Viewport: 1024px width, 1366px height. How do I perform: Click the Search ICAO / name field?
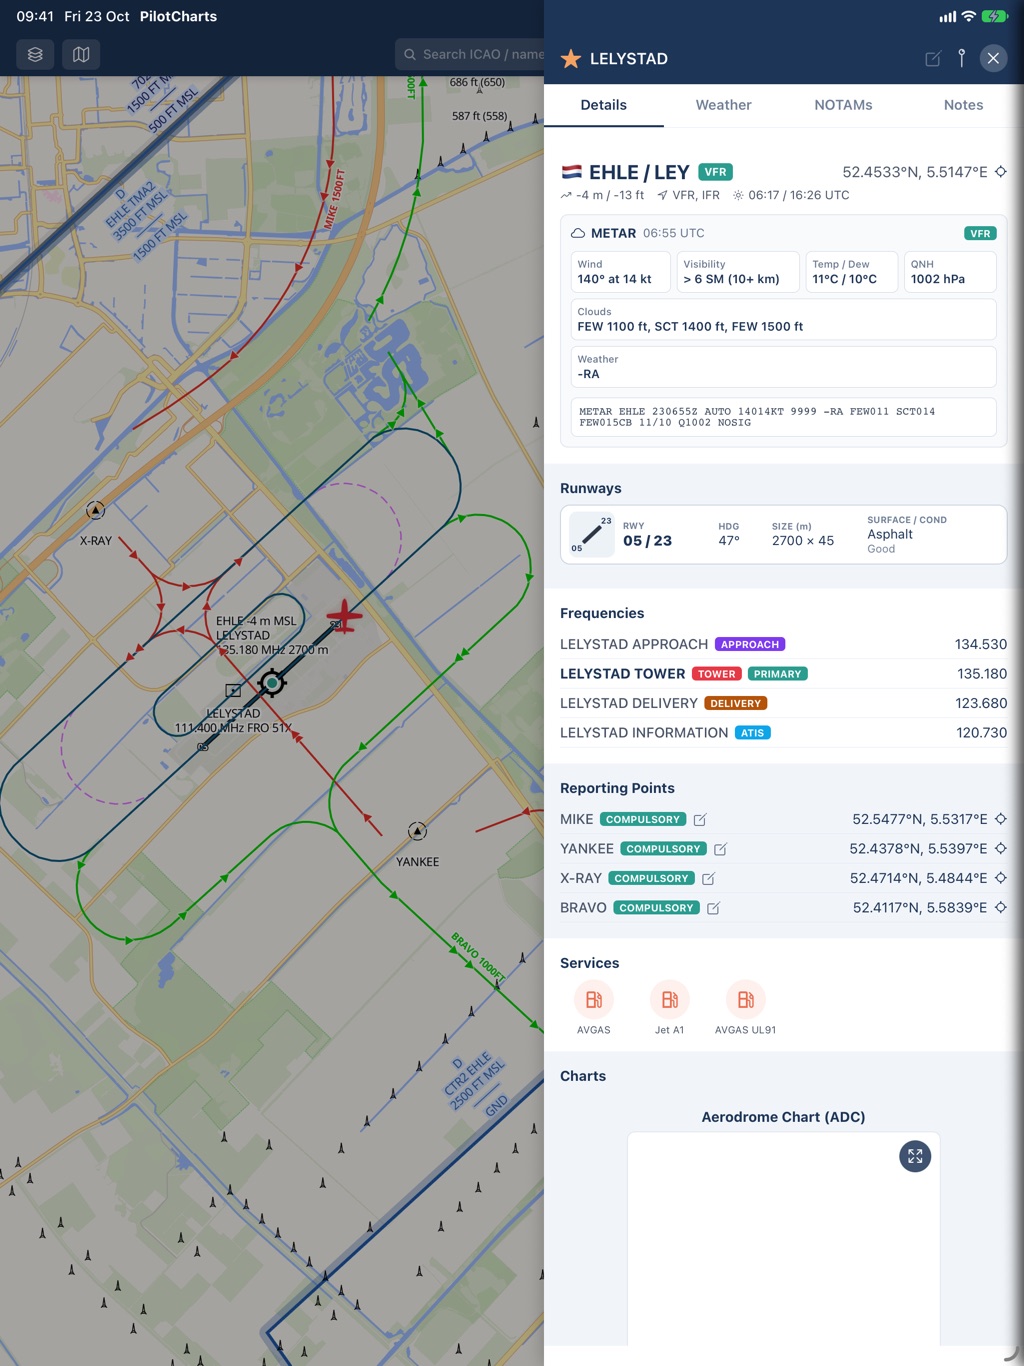(x=470, y=55)
